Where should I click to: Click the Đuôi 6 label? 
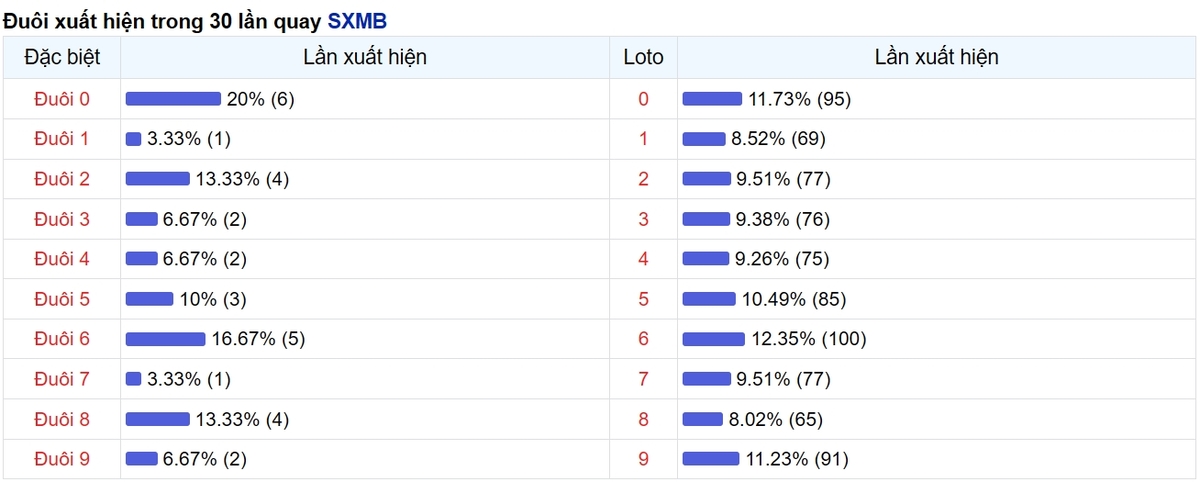coord(62,339)
